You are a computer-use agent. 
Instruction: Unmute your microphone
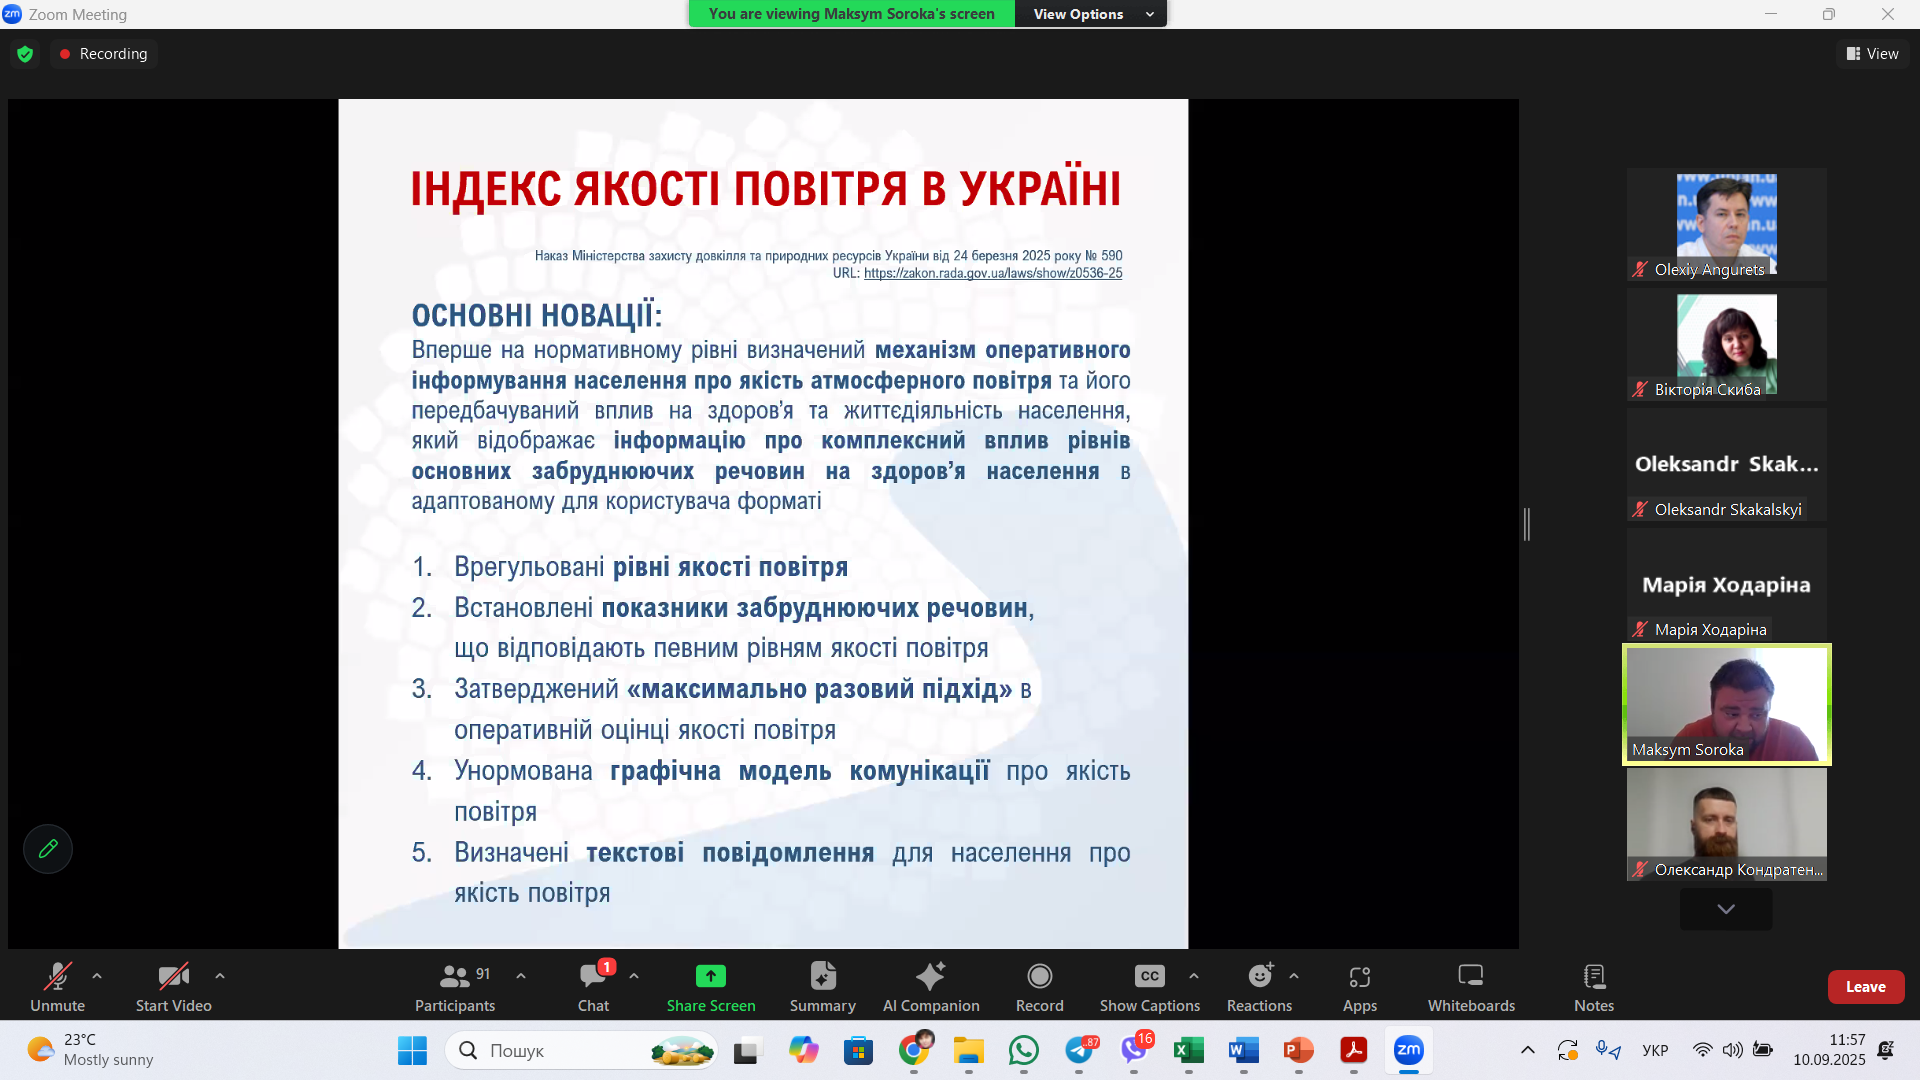point(57,986)
